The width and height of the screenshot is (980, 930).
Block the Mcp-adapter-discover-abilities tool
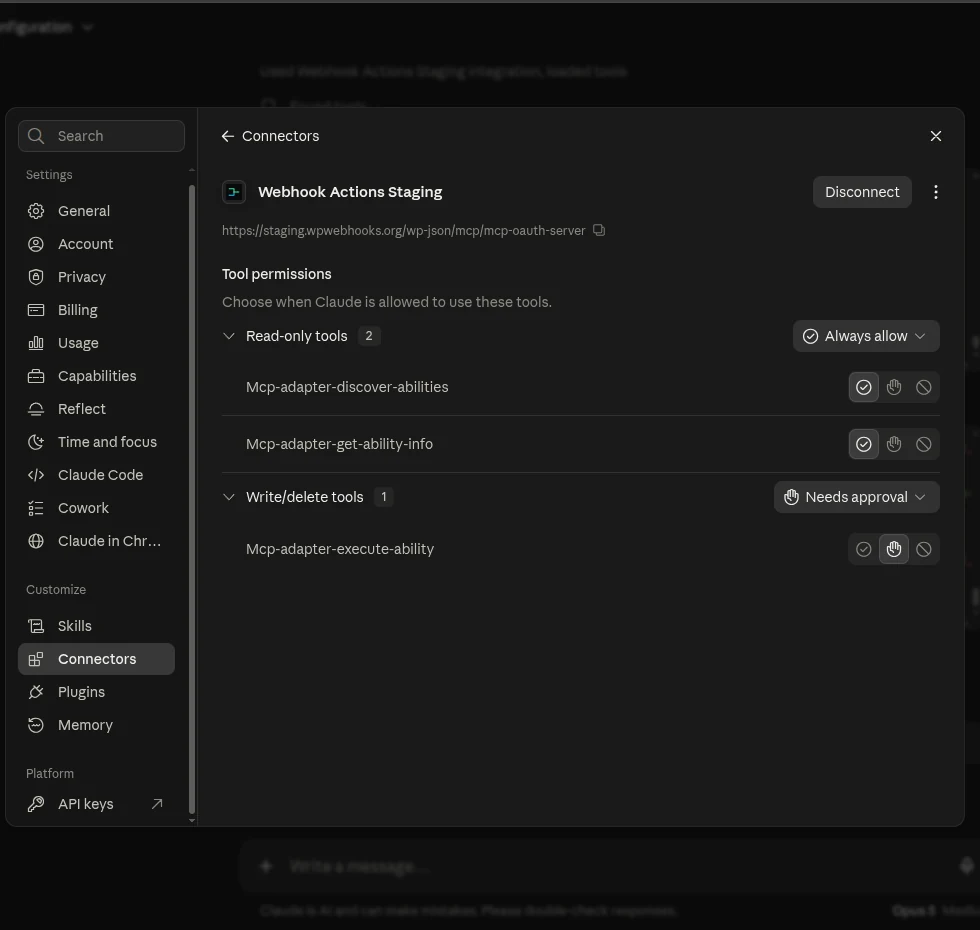tap(923, 388)
